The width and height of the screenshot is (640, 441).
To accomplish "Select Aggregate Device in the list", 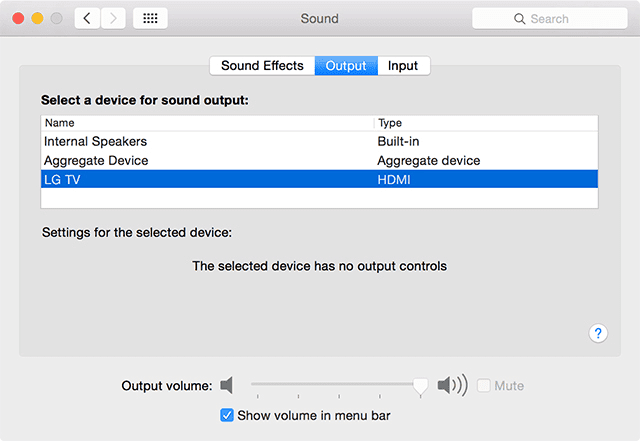I will pos(96,161).
